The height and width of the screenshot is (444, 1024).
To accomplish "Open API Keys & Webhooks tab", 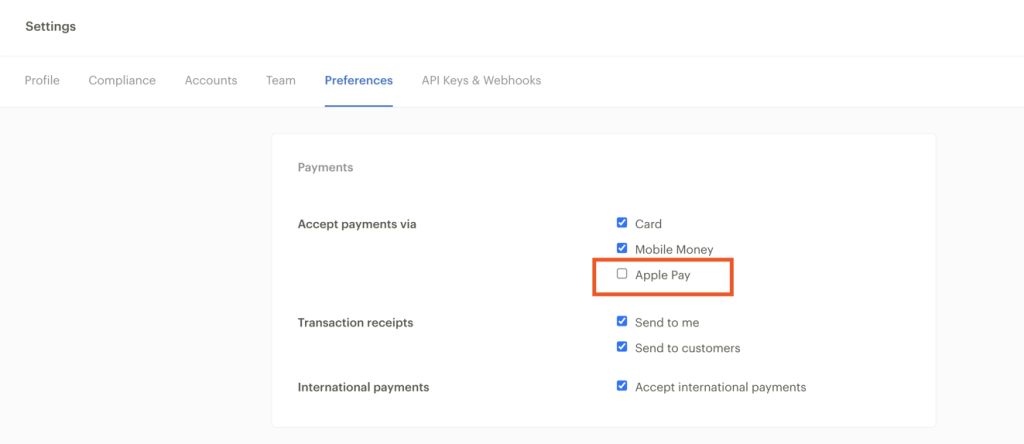I will coord(481,80).
